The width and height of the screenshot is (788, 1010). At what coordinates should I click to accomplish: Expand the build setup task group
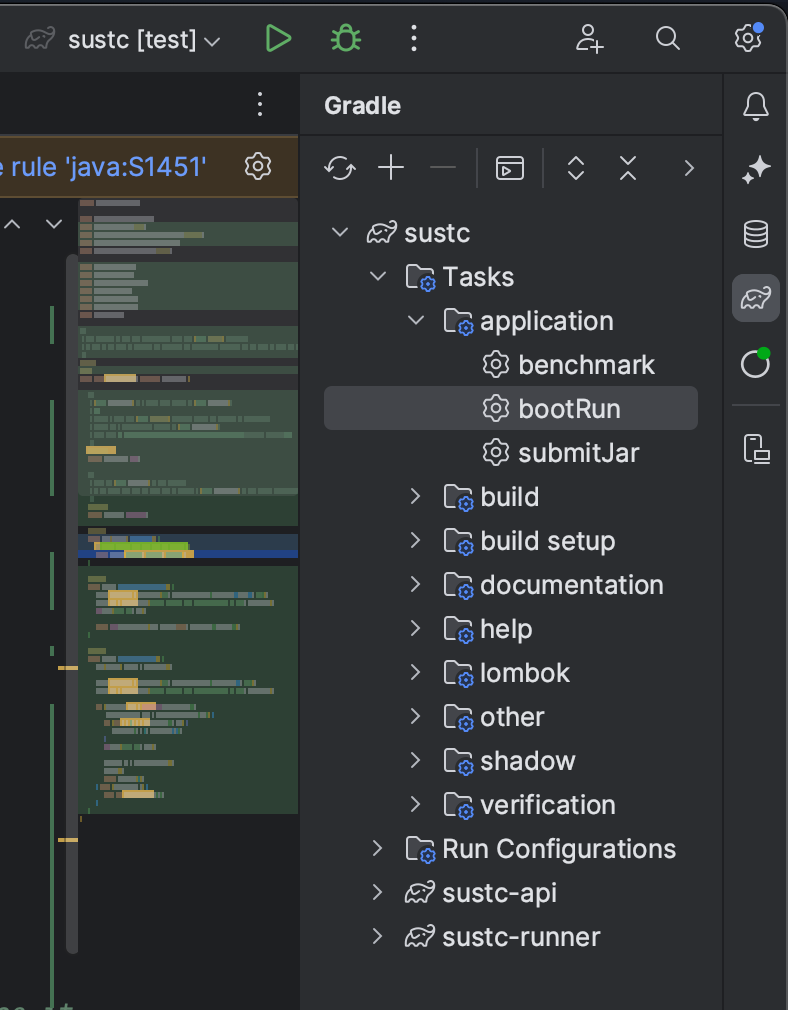416,540
